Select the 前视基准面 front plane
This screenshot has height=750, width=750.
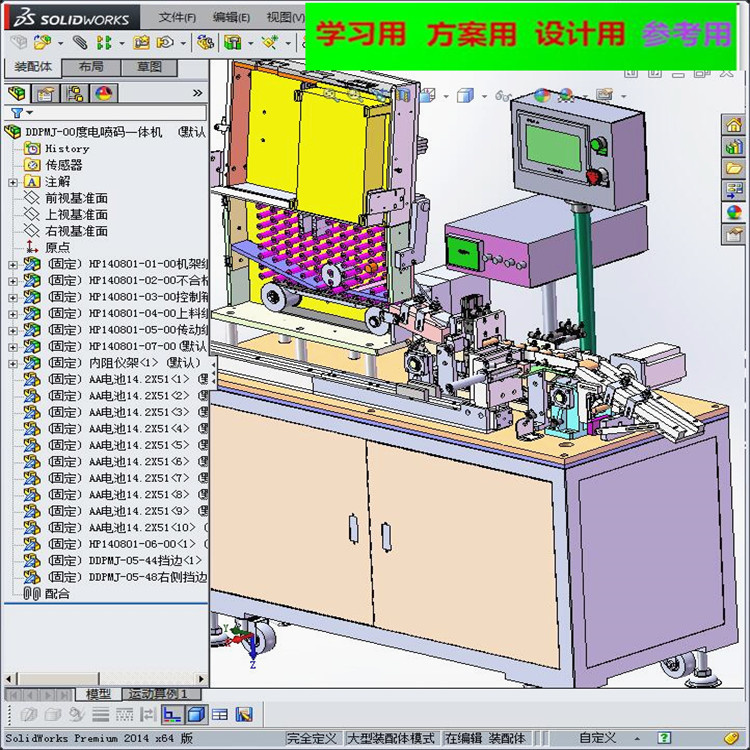[76, 198]
